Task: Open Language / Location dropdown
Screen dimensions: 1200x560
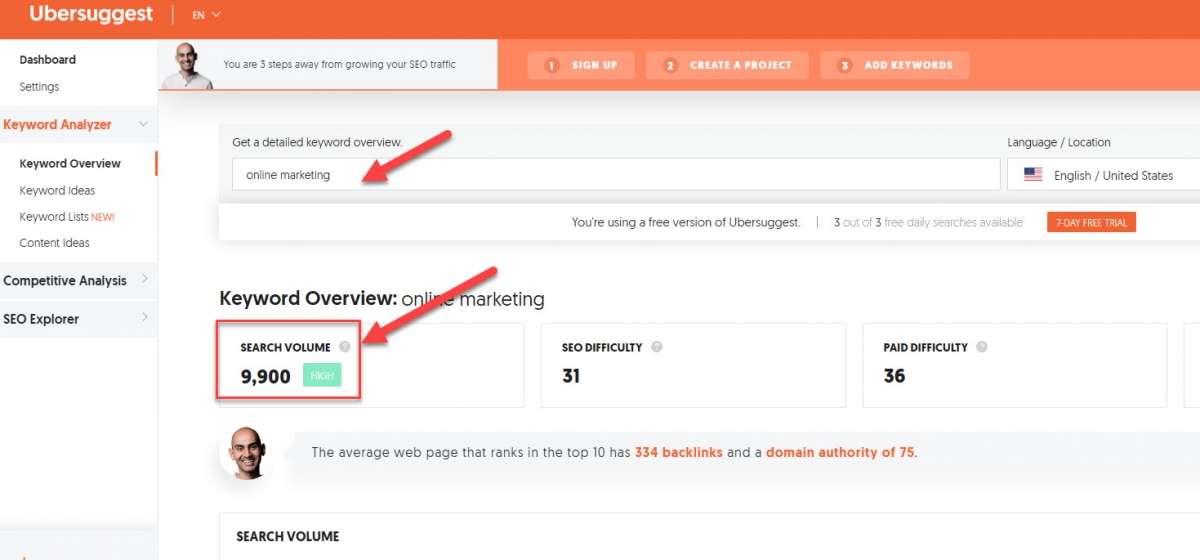Action: click(1104, 174)
